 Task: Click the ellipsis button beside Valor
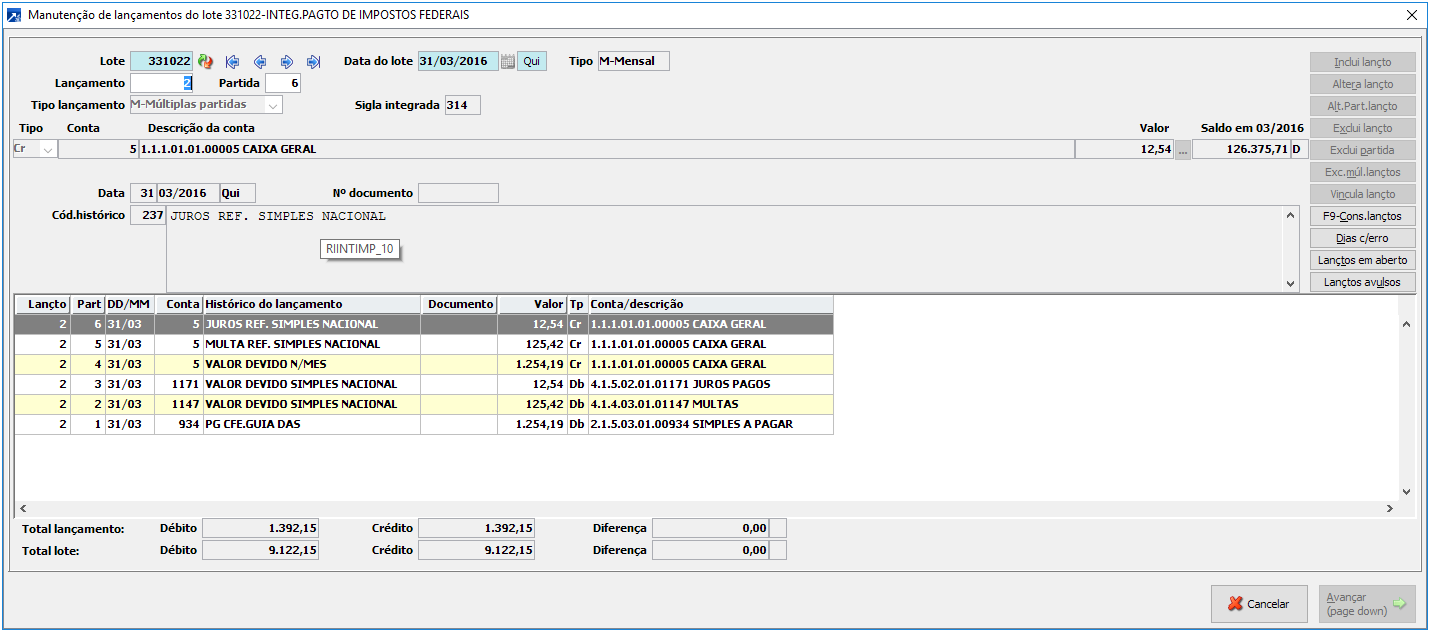tap(1183, 150)
